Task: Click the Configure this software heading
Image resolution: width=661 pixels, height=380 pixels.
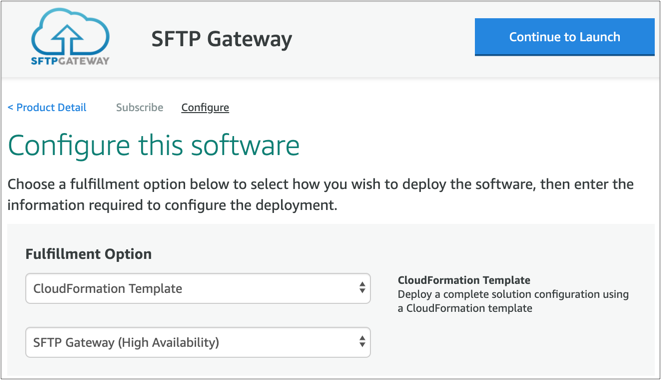Action: (154, 146)
